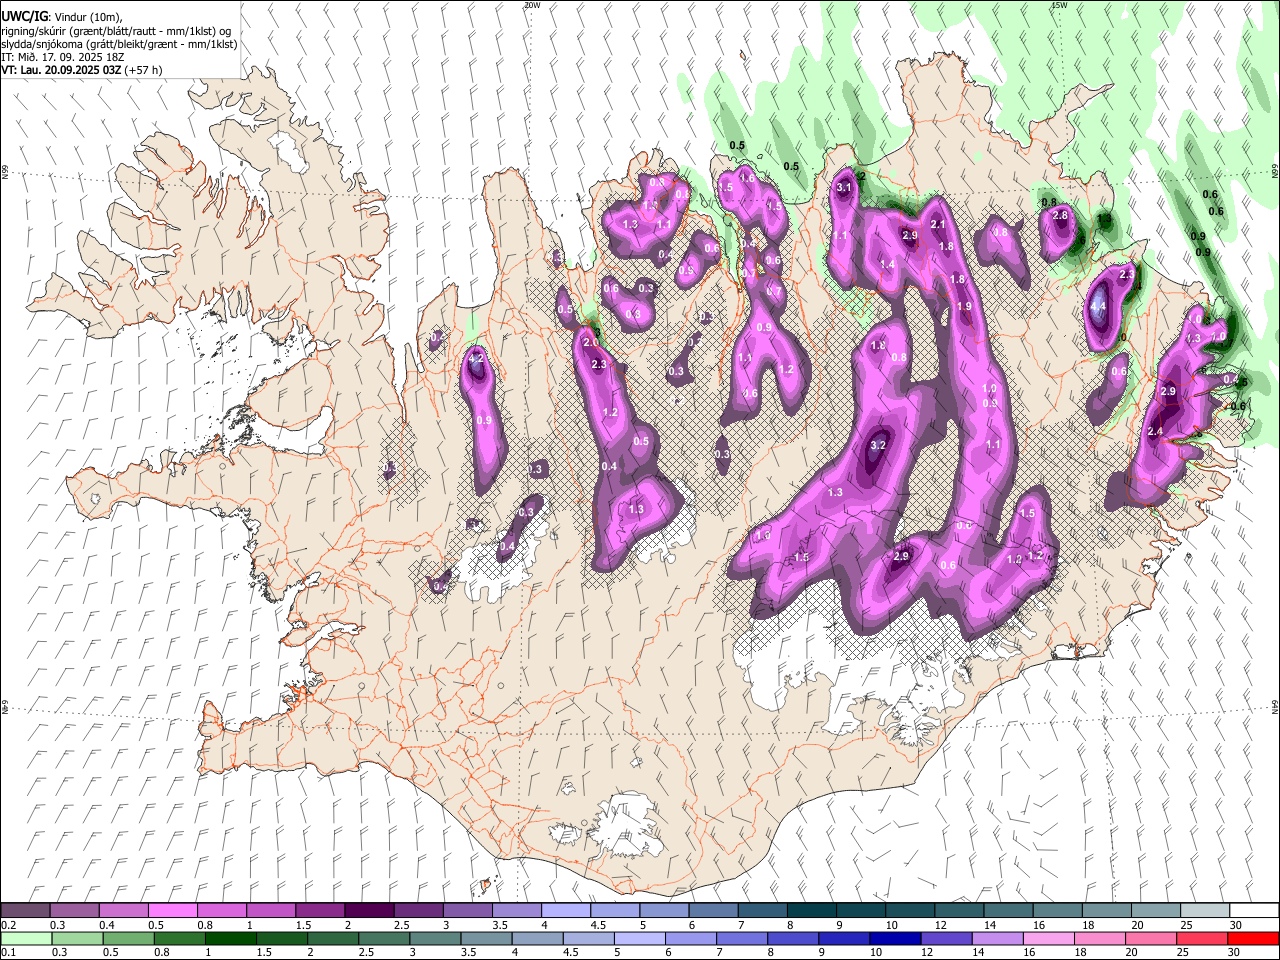Click the dark green swatch right of 1 in bottom row
The height and width of the screenshot is (960, 1280).
coord(230,938)
